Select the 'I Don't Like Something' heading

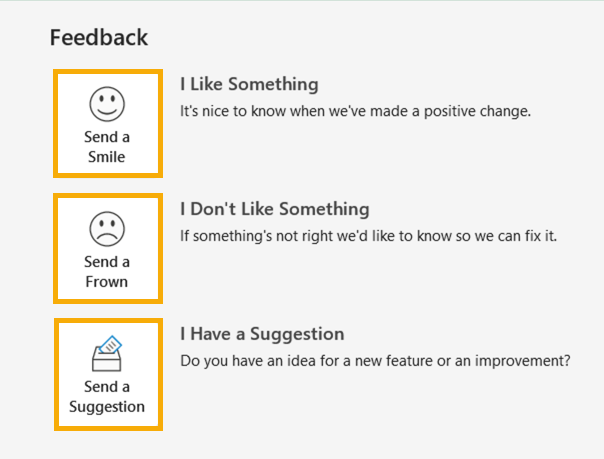274,209
